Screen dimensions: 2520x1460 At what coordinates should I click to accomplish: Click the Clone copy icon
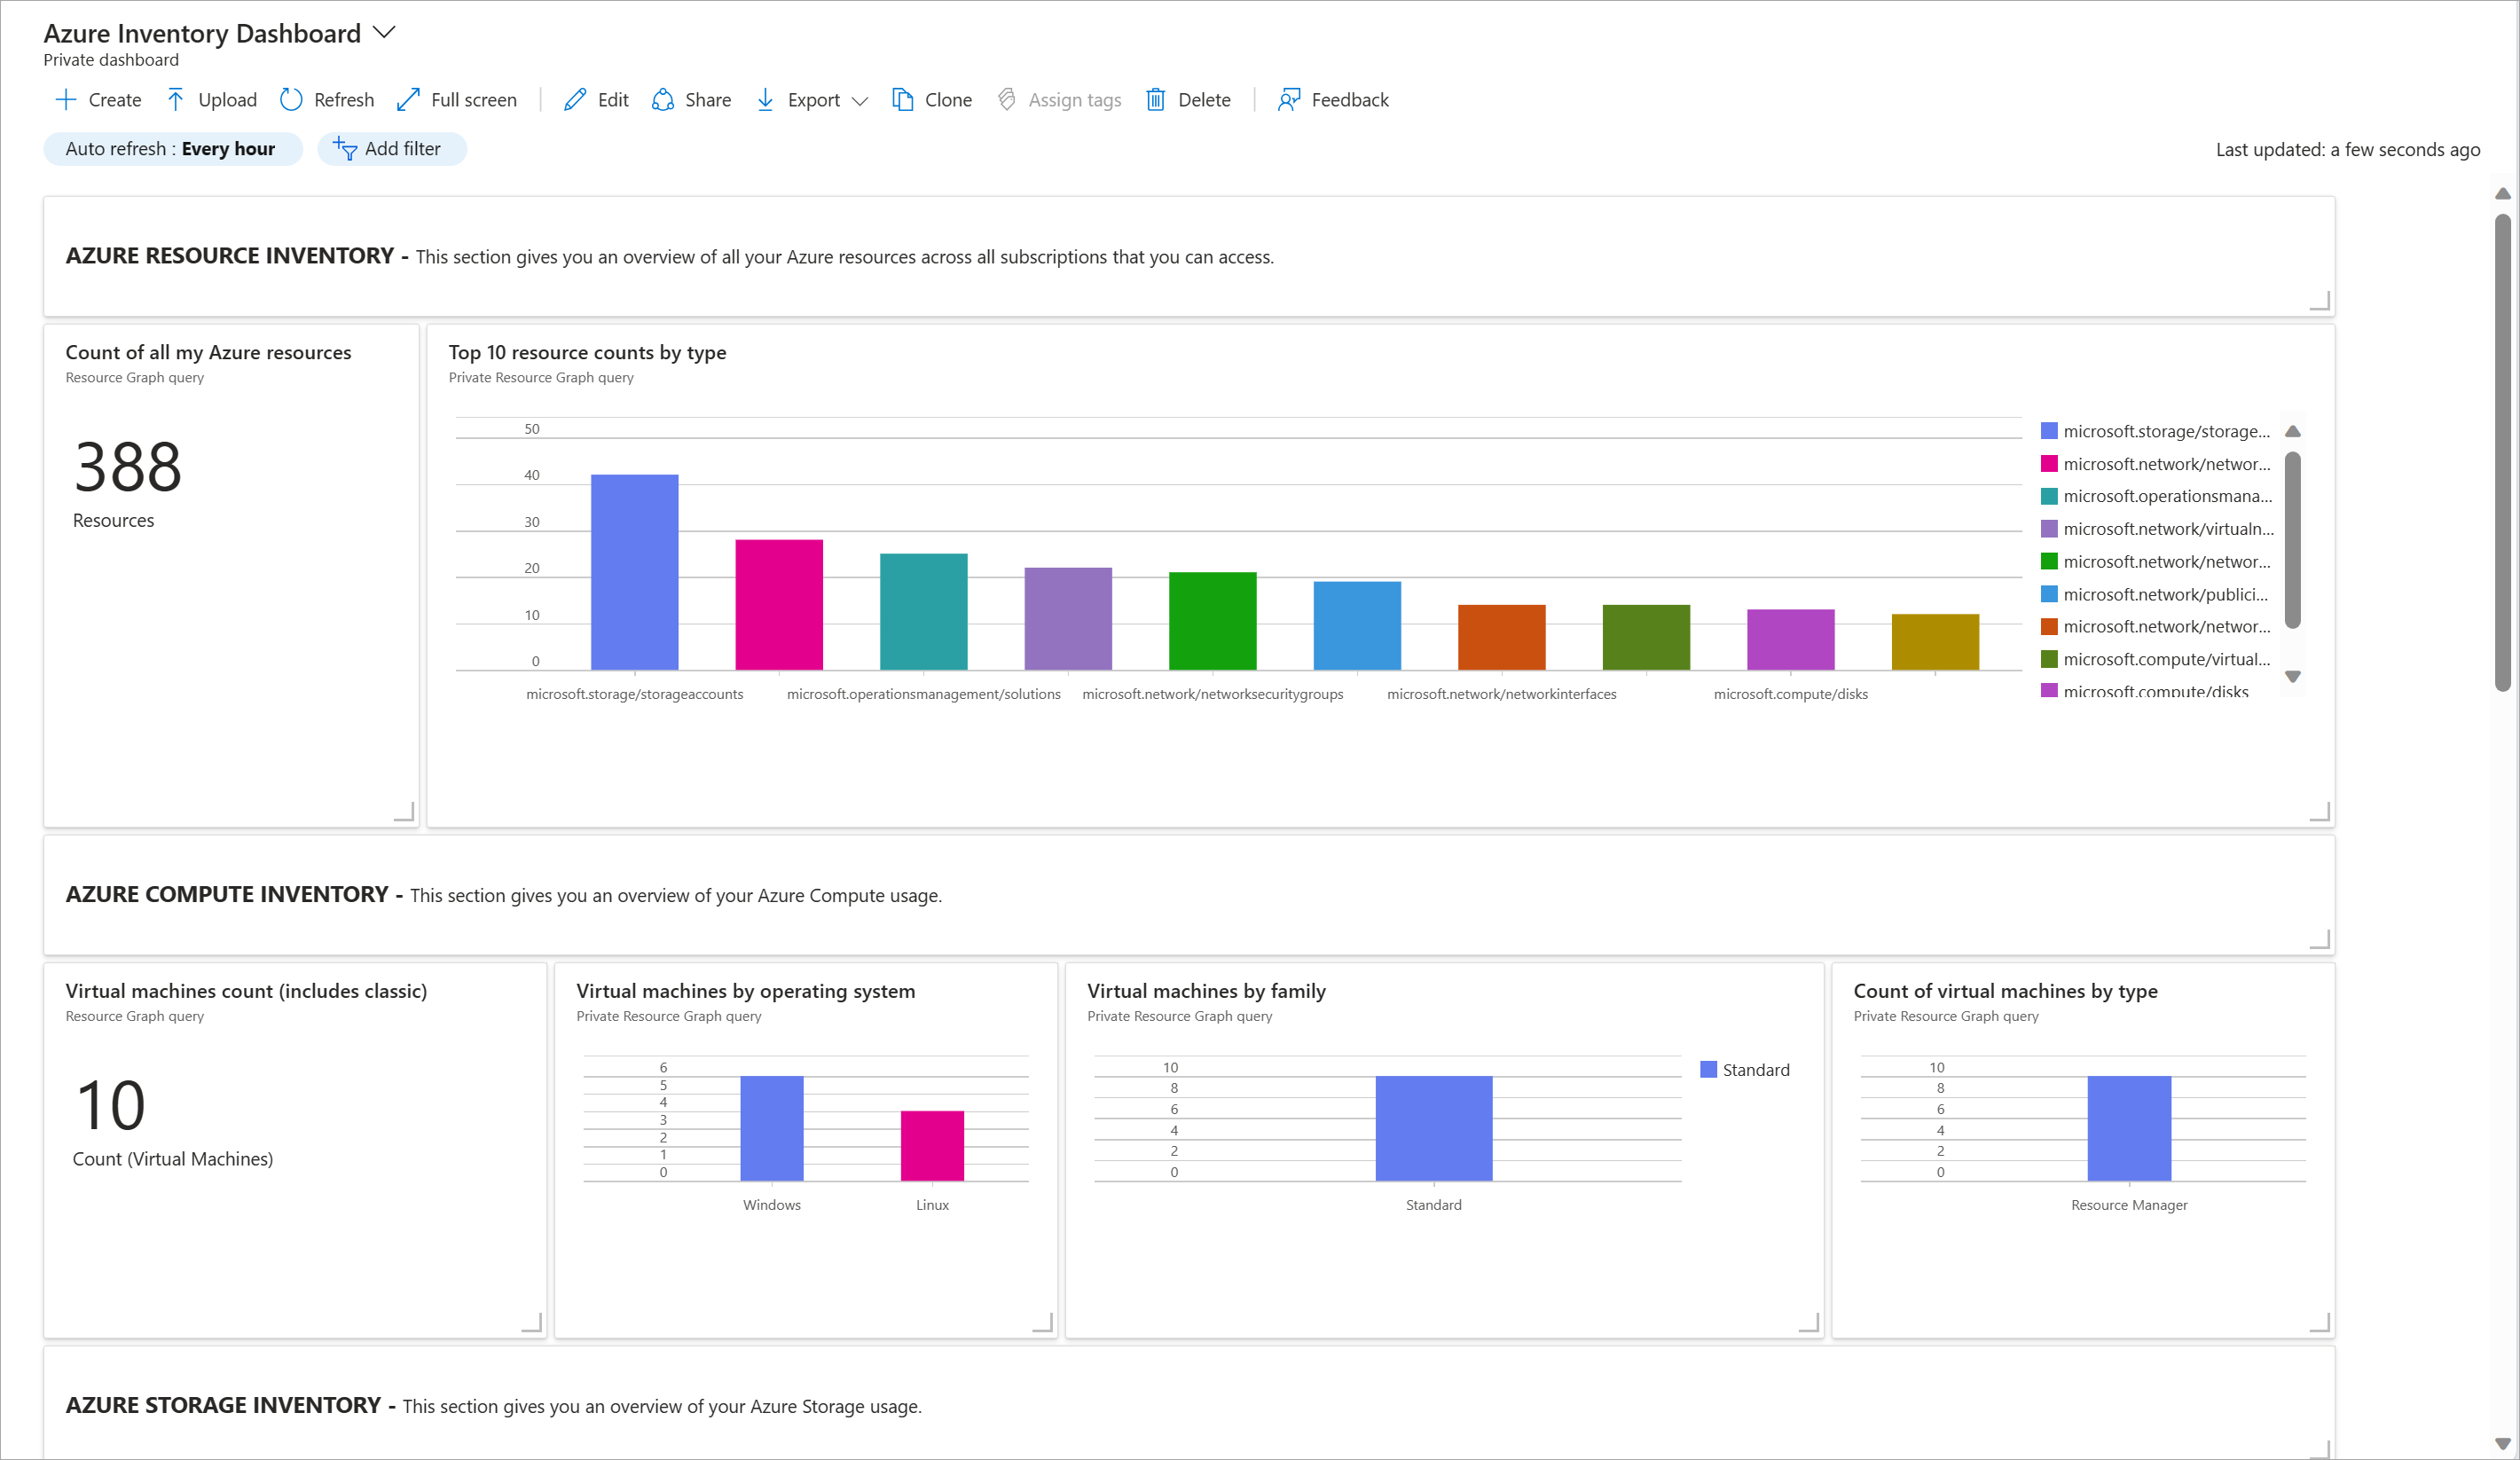[x=903, y=100]
